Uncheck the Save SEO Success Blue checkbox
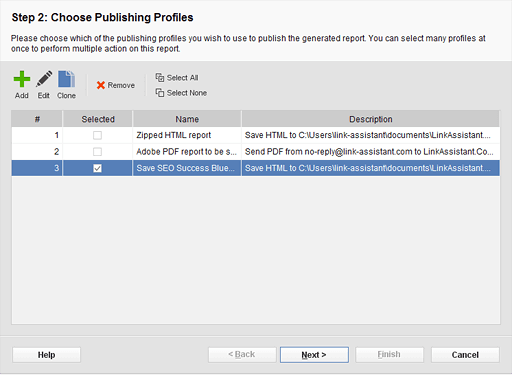The image size is (512, 375). [97, 168]
